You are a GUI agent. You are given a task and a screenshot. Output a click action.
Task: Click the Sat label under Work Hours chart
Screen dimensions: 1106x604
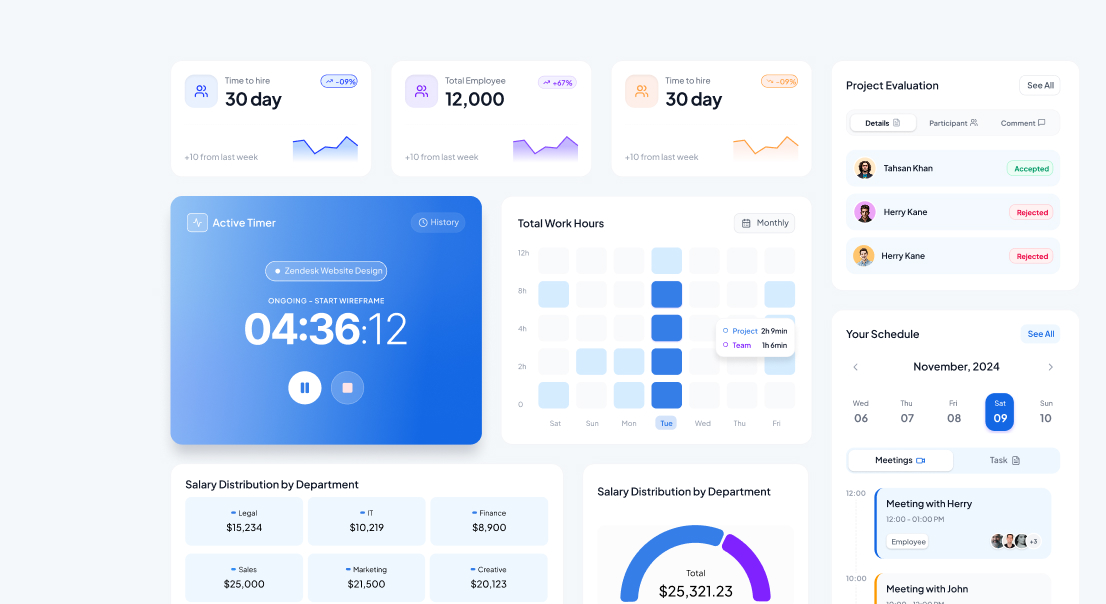click(555, 423)
